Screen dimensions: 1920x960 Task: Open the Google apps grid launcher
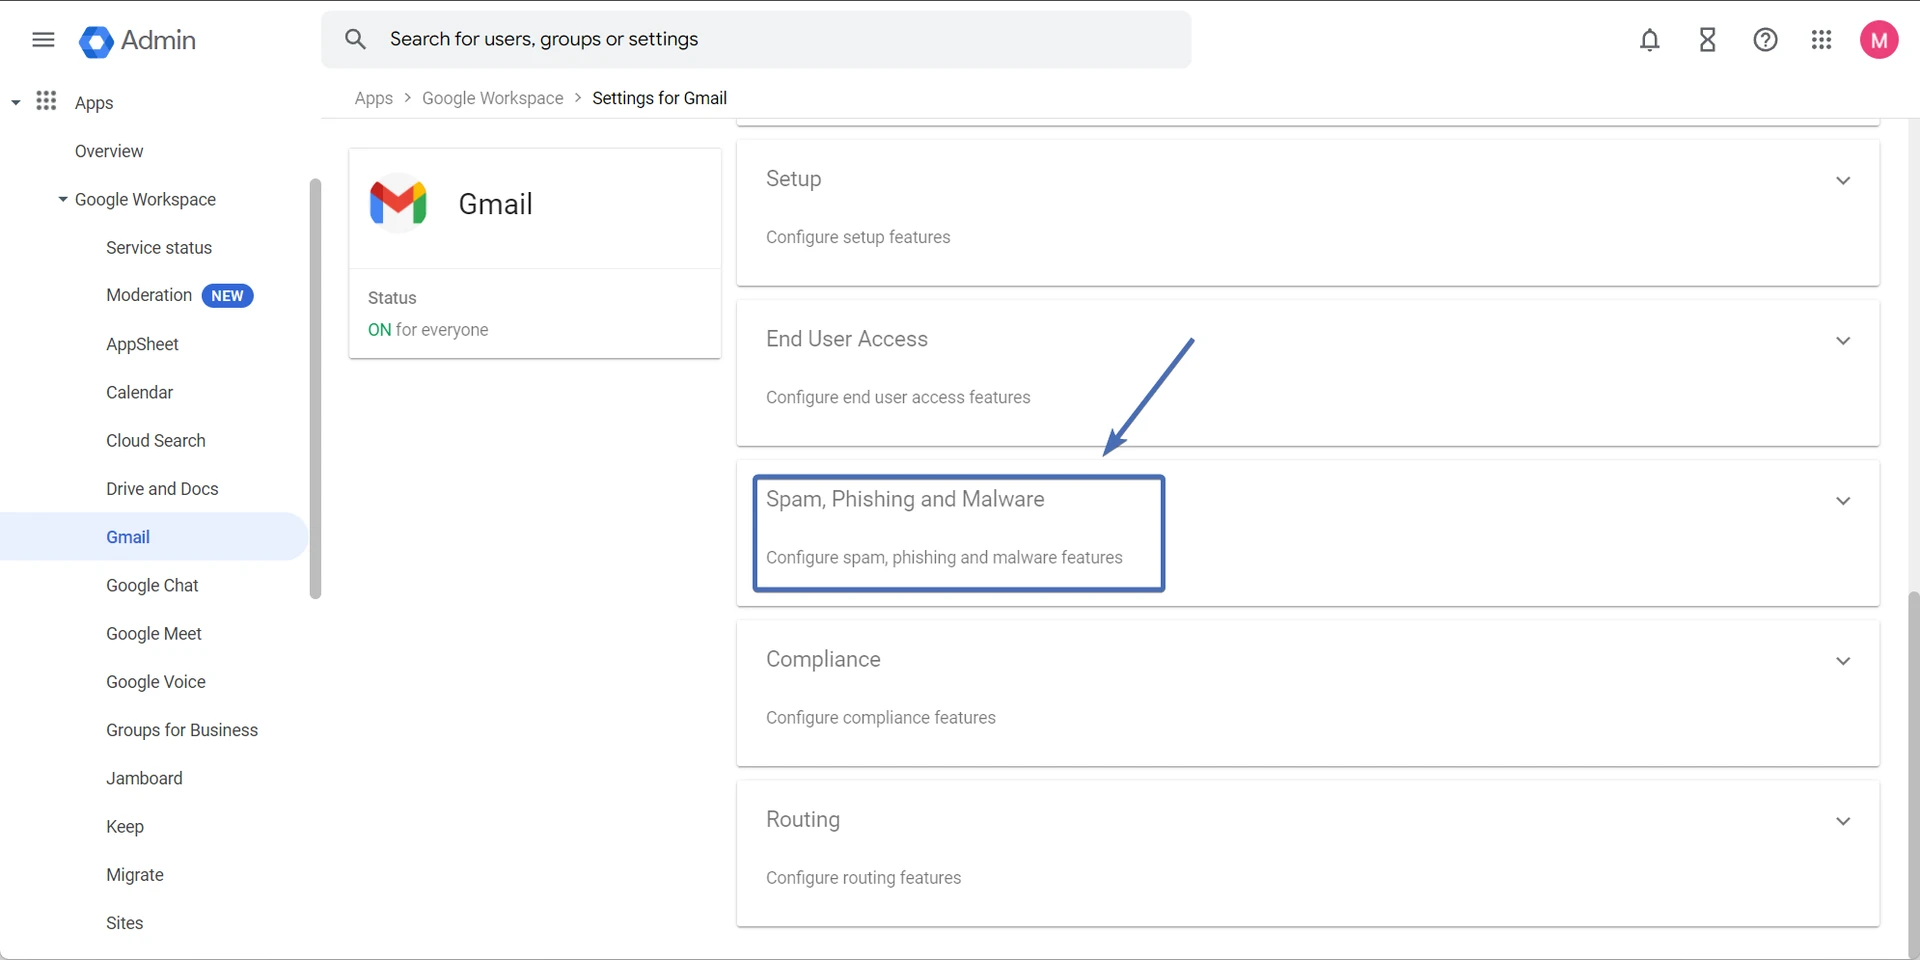click(x=1821, y=40)
